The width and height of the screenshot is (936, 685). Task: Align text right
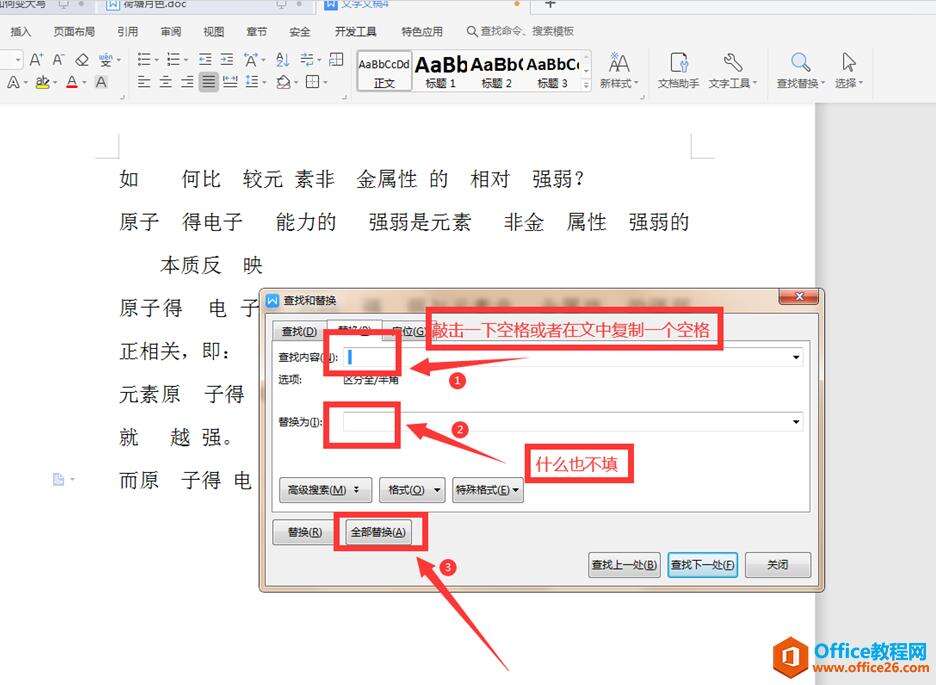pos(187,82)
